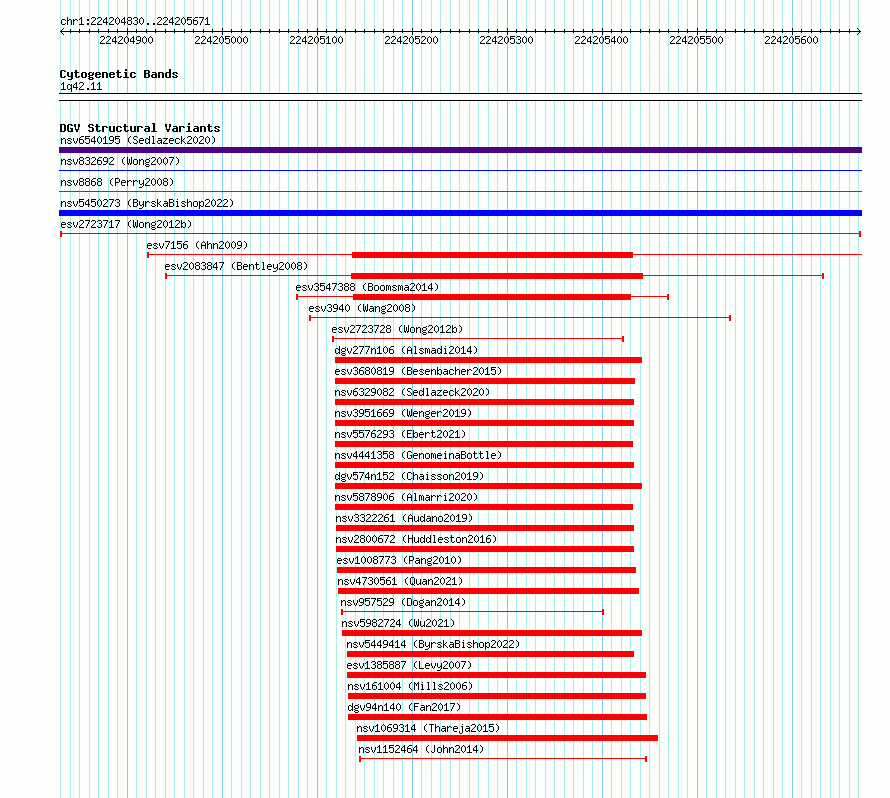
Task: Select the nsv832692 (Wong2007) variant label
Action: click(120, 161)
